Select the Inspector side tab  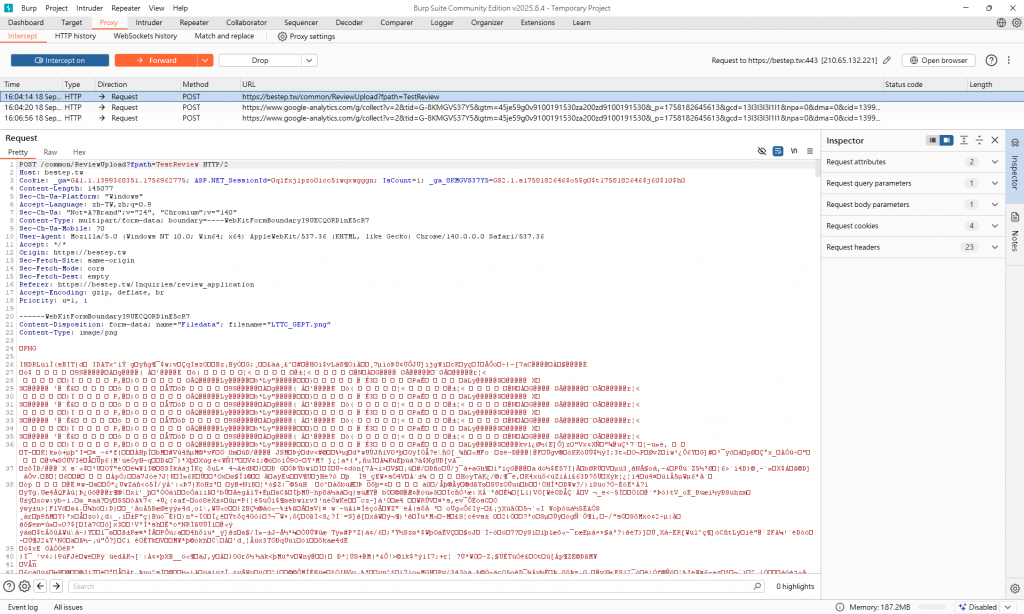(1014, 165)
